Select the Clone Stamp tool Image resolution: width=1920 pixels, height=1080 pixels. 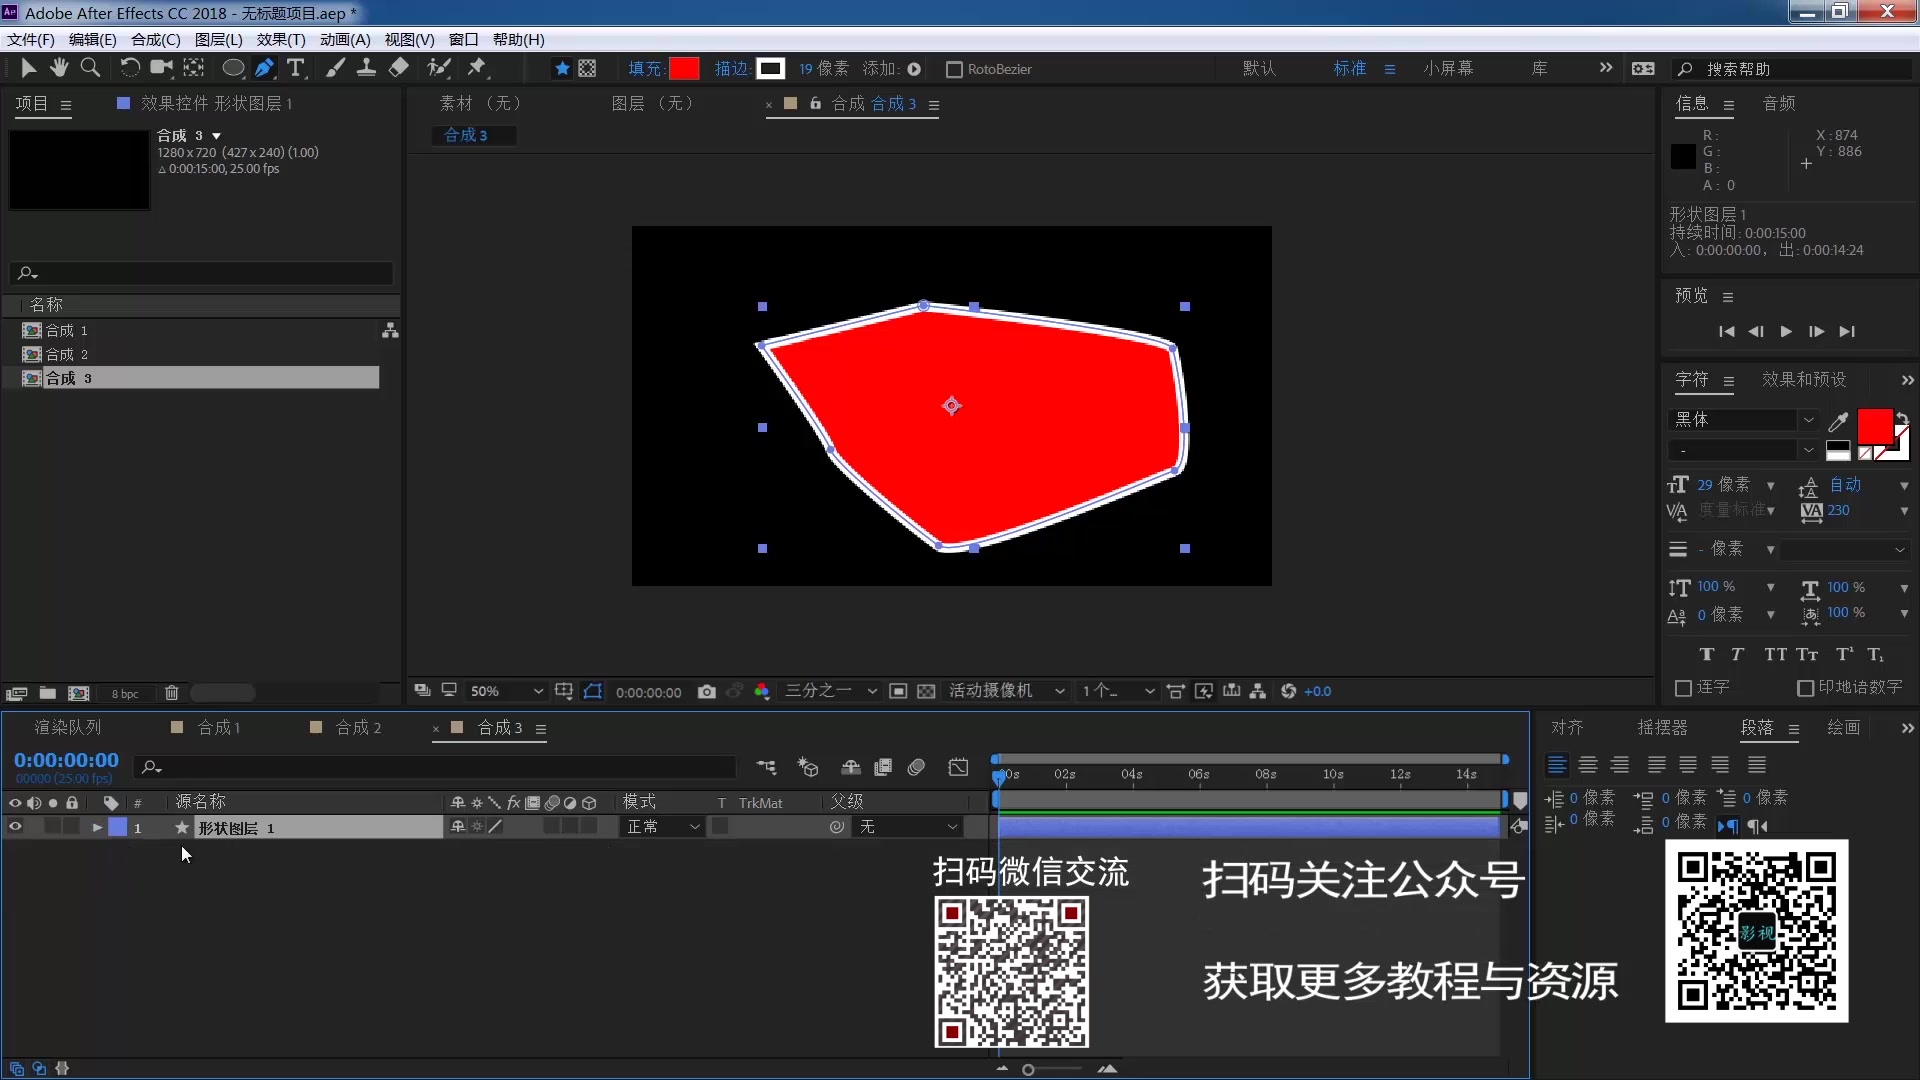click(367, 68)
